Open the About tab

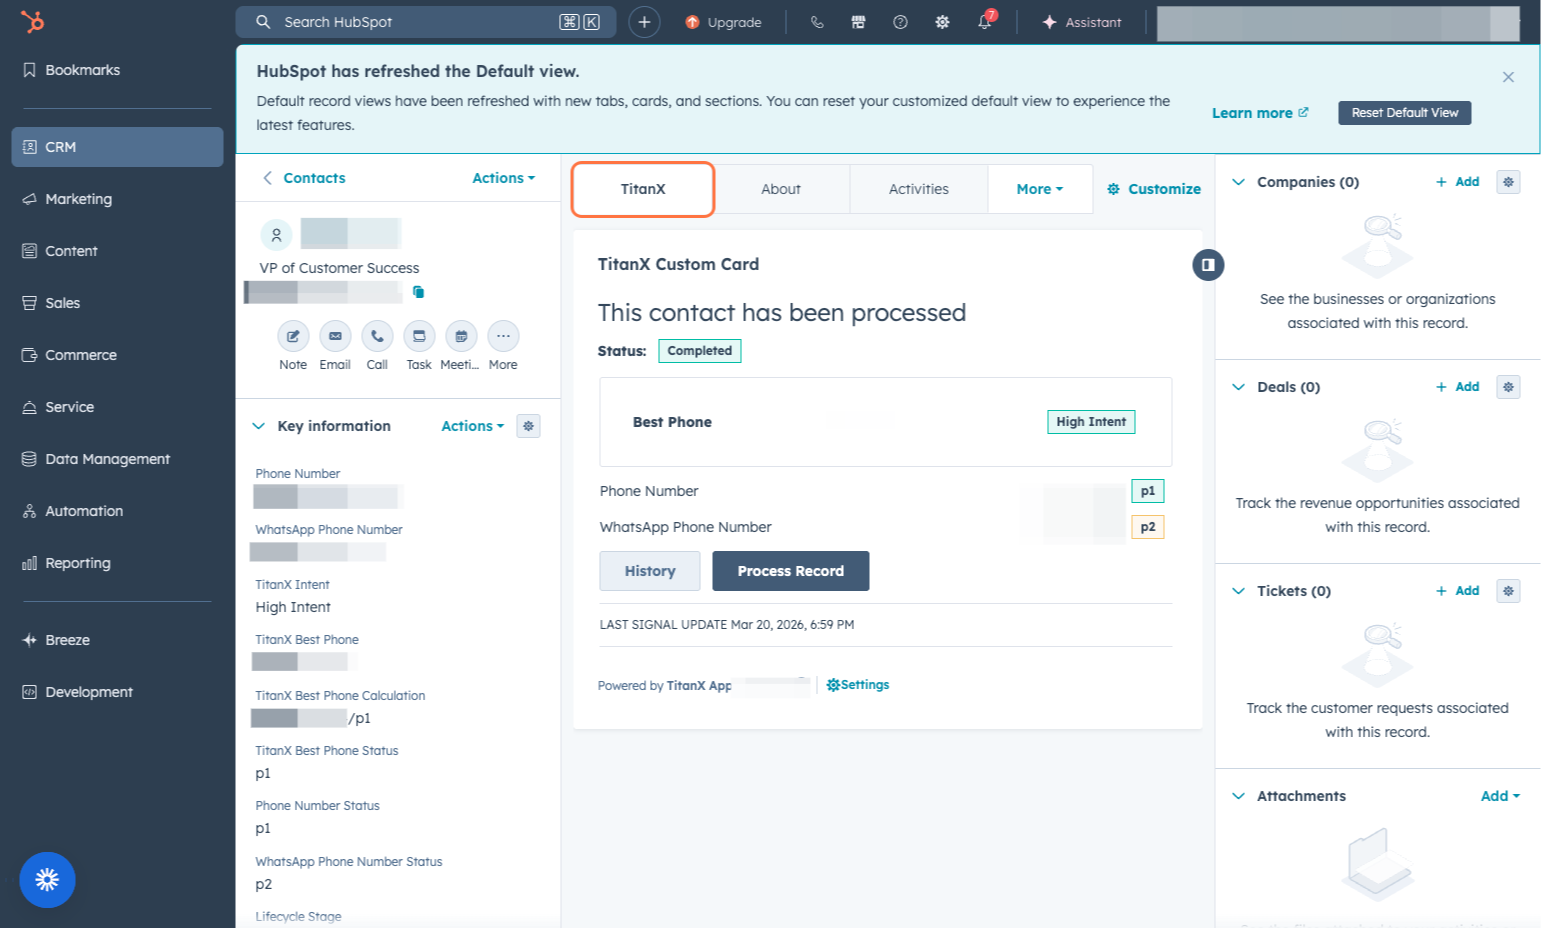[x=780, y=188]
